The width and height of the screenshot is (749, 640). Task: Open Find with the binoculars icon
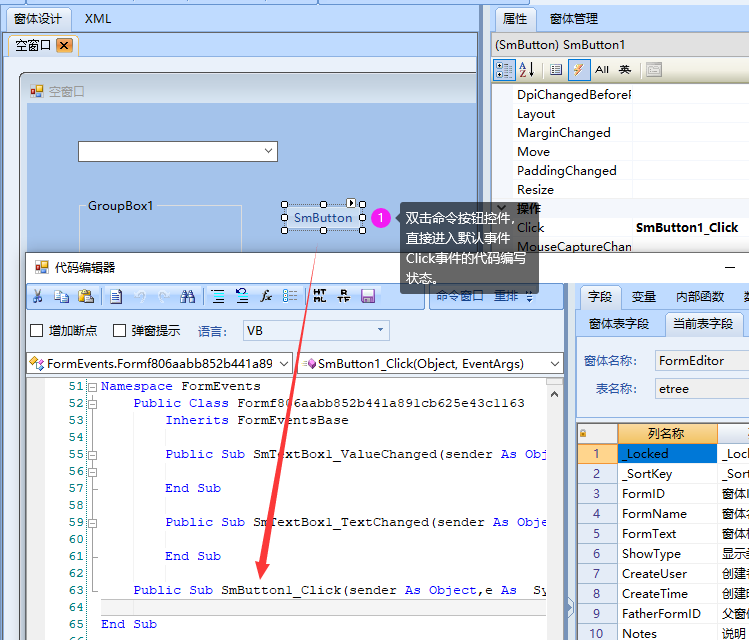point(187,297)
